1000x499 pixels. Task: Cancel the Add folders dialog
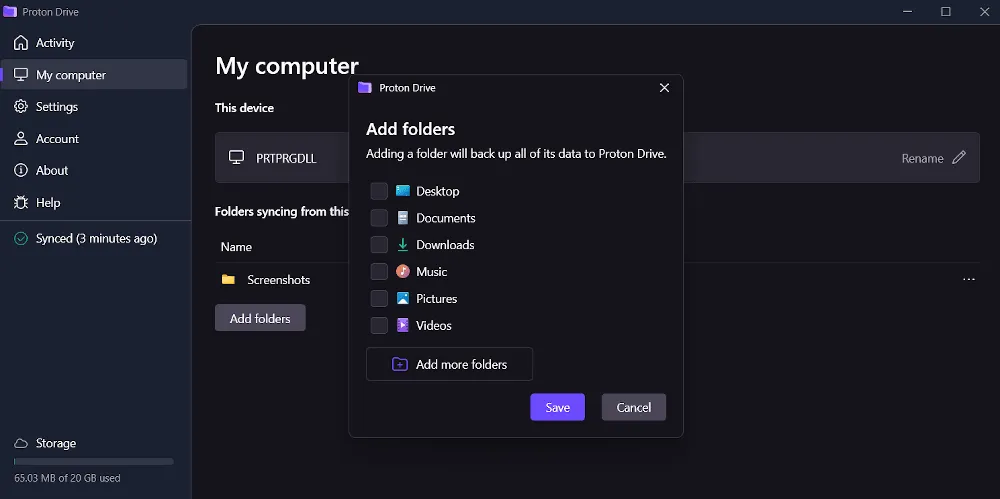(x=633, y=407)
